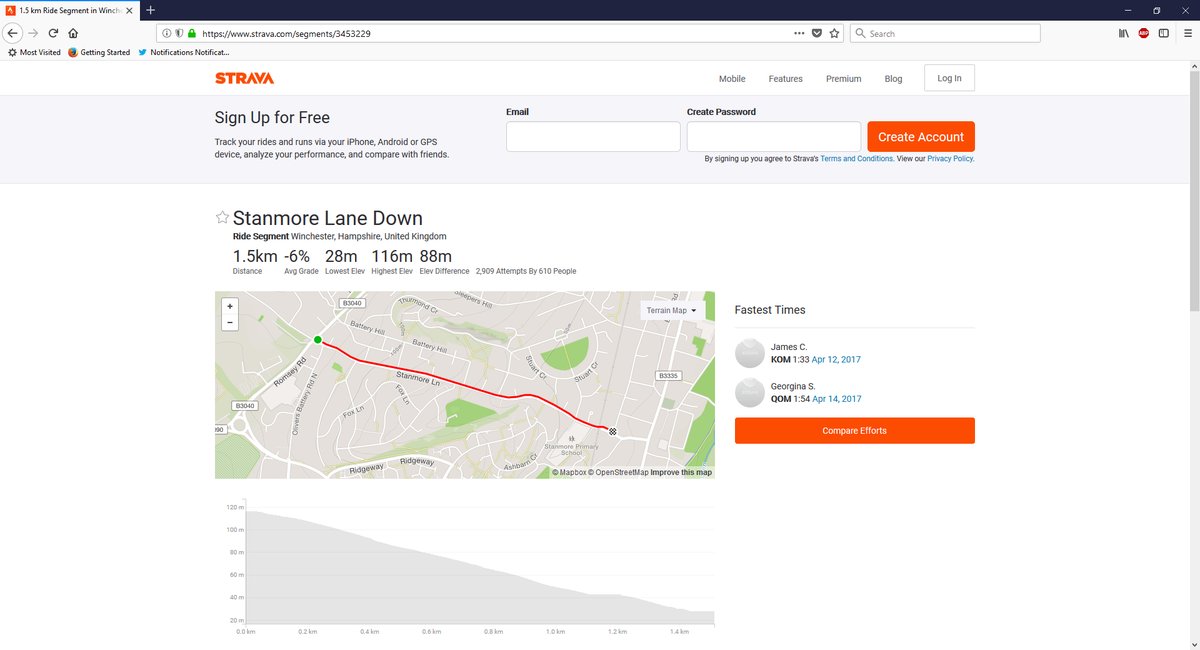Open tracking protection shield icon
The height and width of the screenshot is (650, 1200).
pos(179,33)
